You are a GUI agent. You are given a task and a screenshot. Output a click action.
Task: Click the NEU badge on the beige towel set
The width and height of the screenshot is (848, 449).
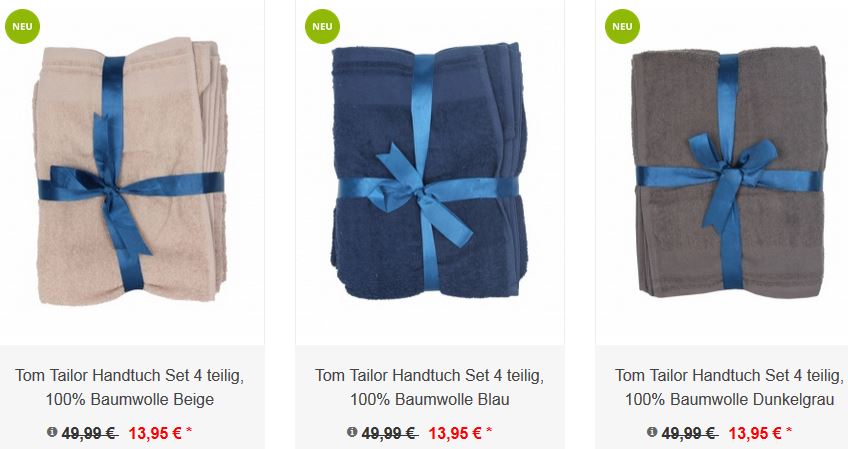click(22, 27)
